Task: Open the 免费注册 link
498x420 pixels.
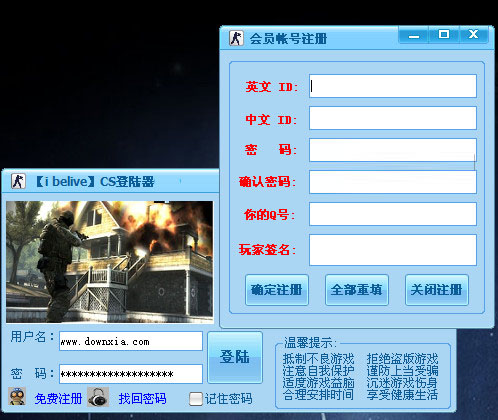Action: tap(58, 399)
